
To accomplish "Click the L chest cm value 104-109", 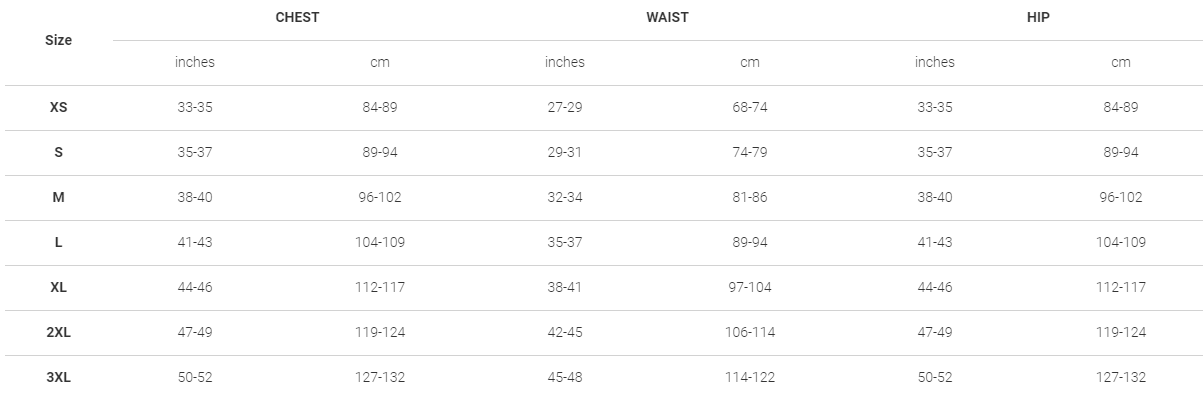I will [380, 242].
